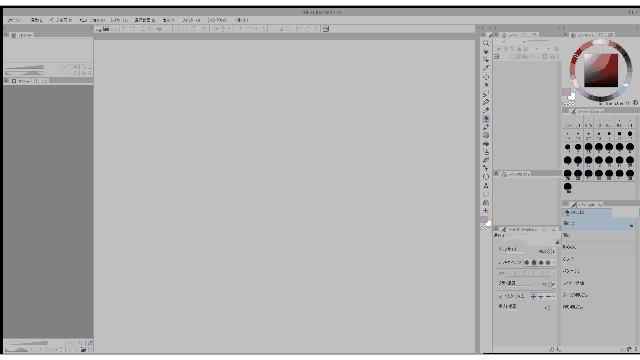Click the New file icon in command bar
640x360 pixels.
pos(99,29)
